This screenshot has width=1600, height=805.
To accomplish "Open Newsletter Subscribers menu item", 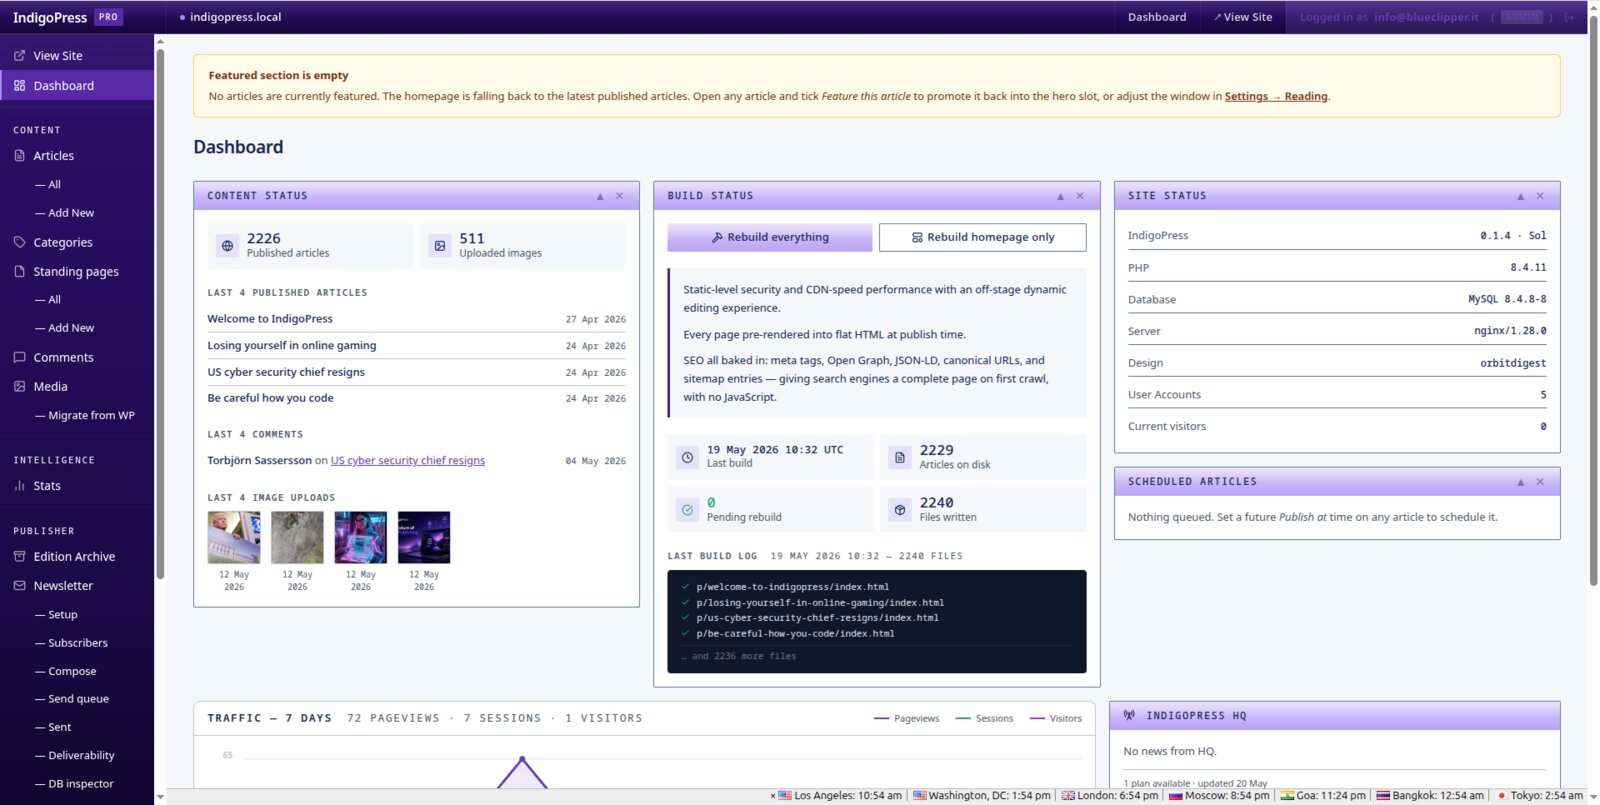I will (x=71, y=643).
